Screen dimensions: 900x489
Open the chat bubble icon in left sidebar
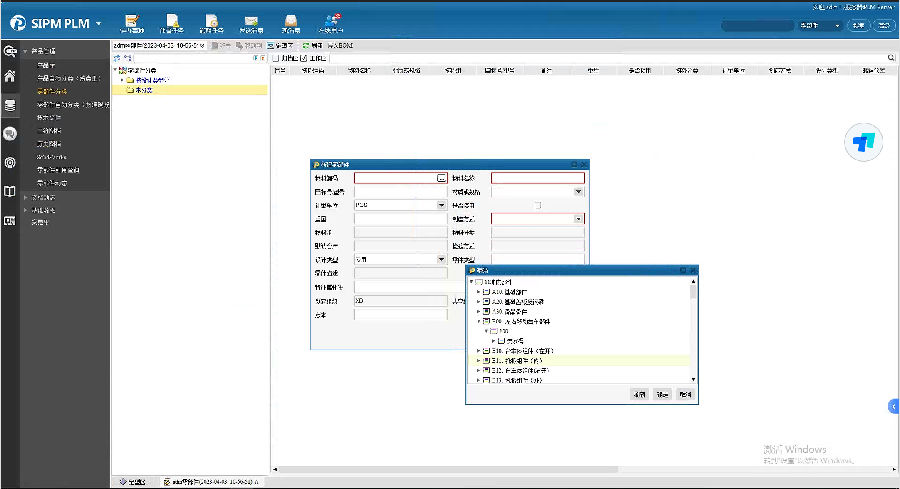[x=9, y=133]
